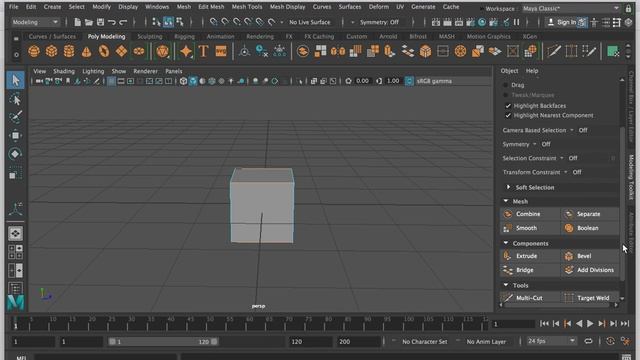Open the 24 fps frame rate dropdown
The width and height of the screenshot is (640, 360).
tap(551, 341)
